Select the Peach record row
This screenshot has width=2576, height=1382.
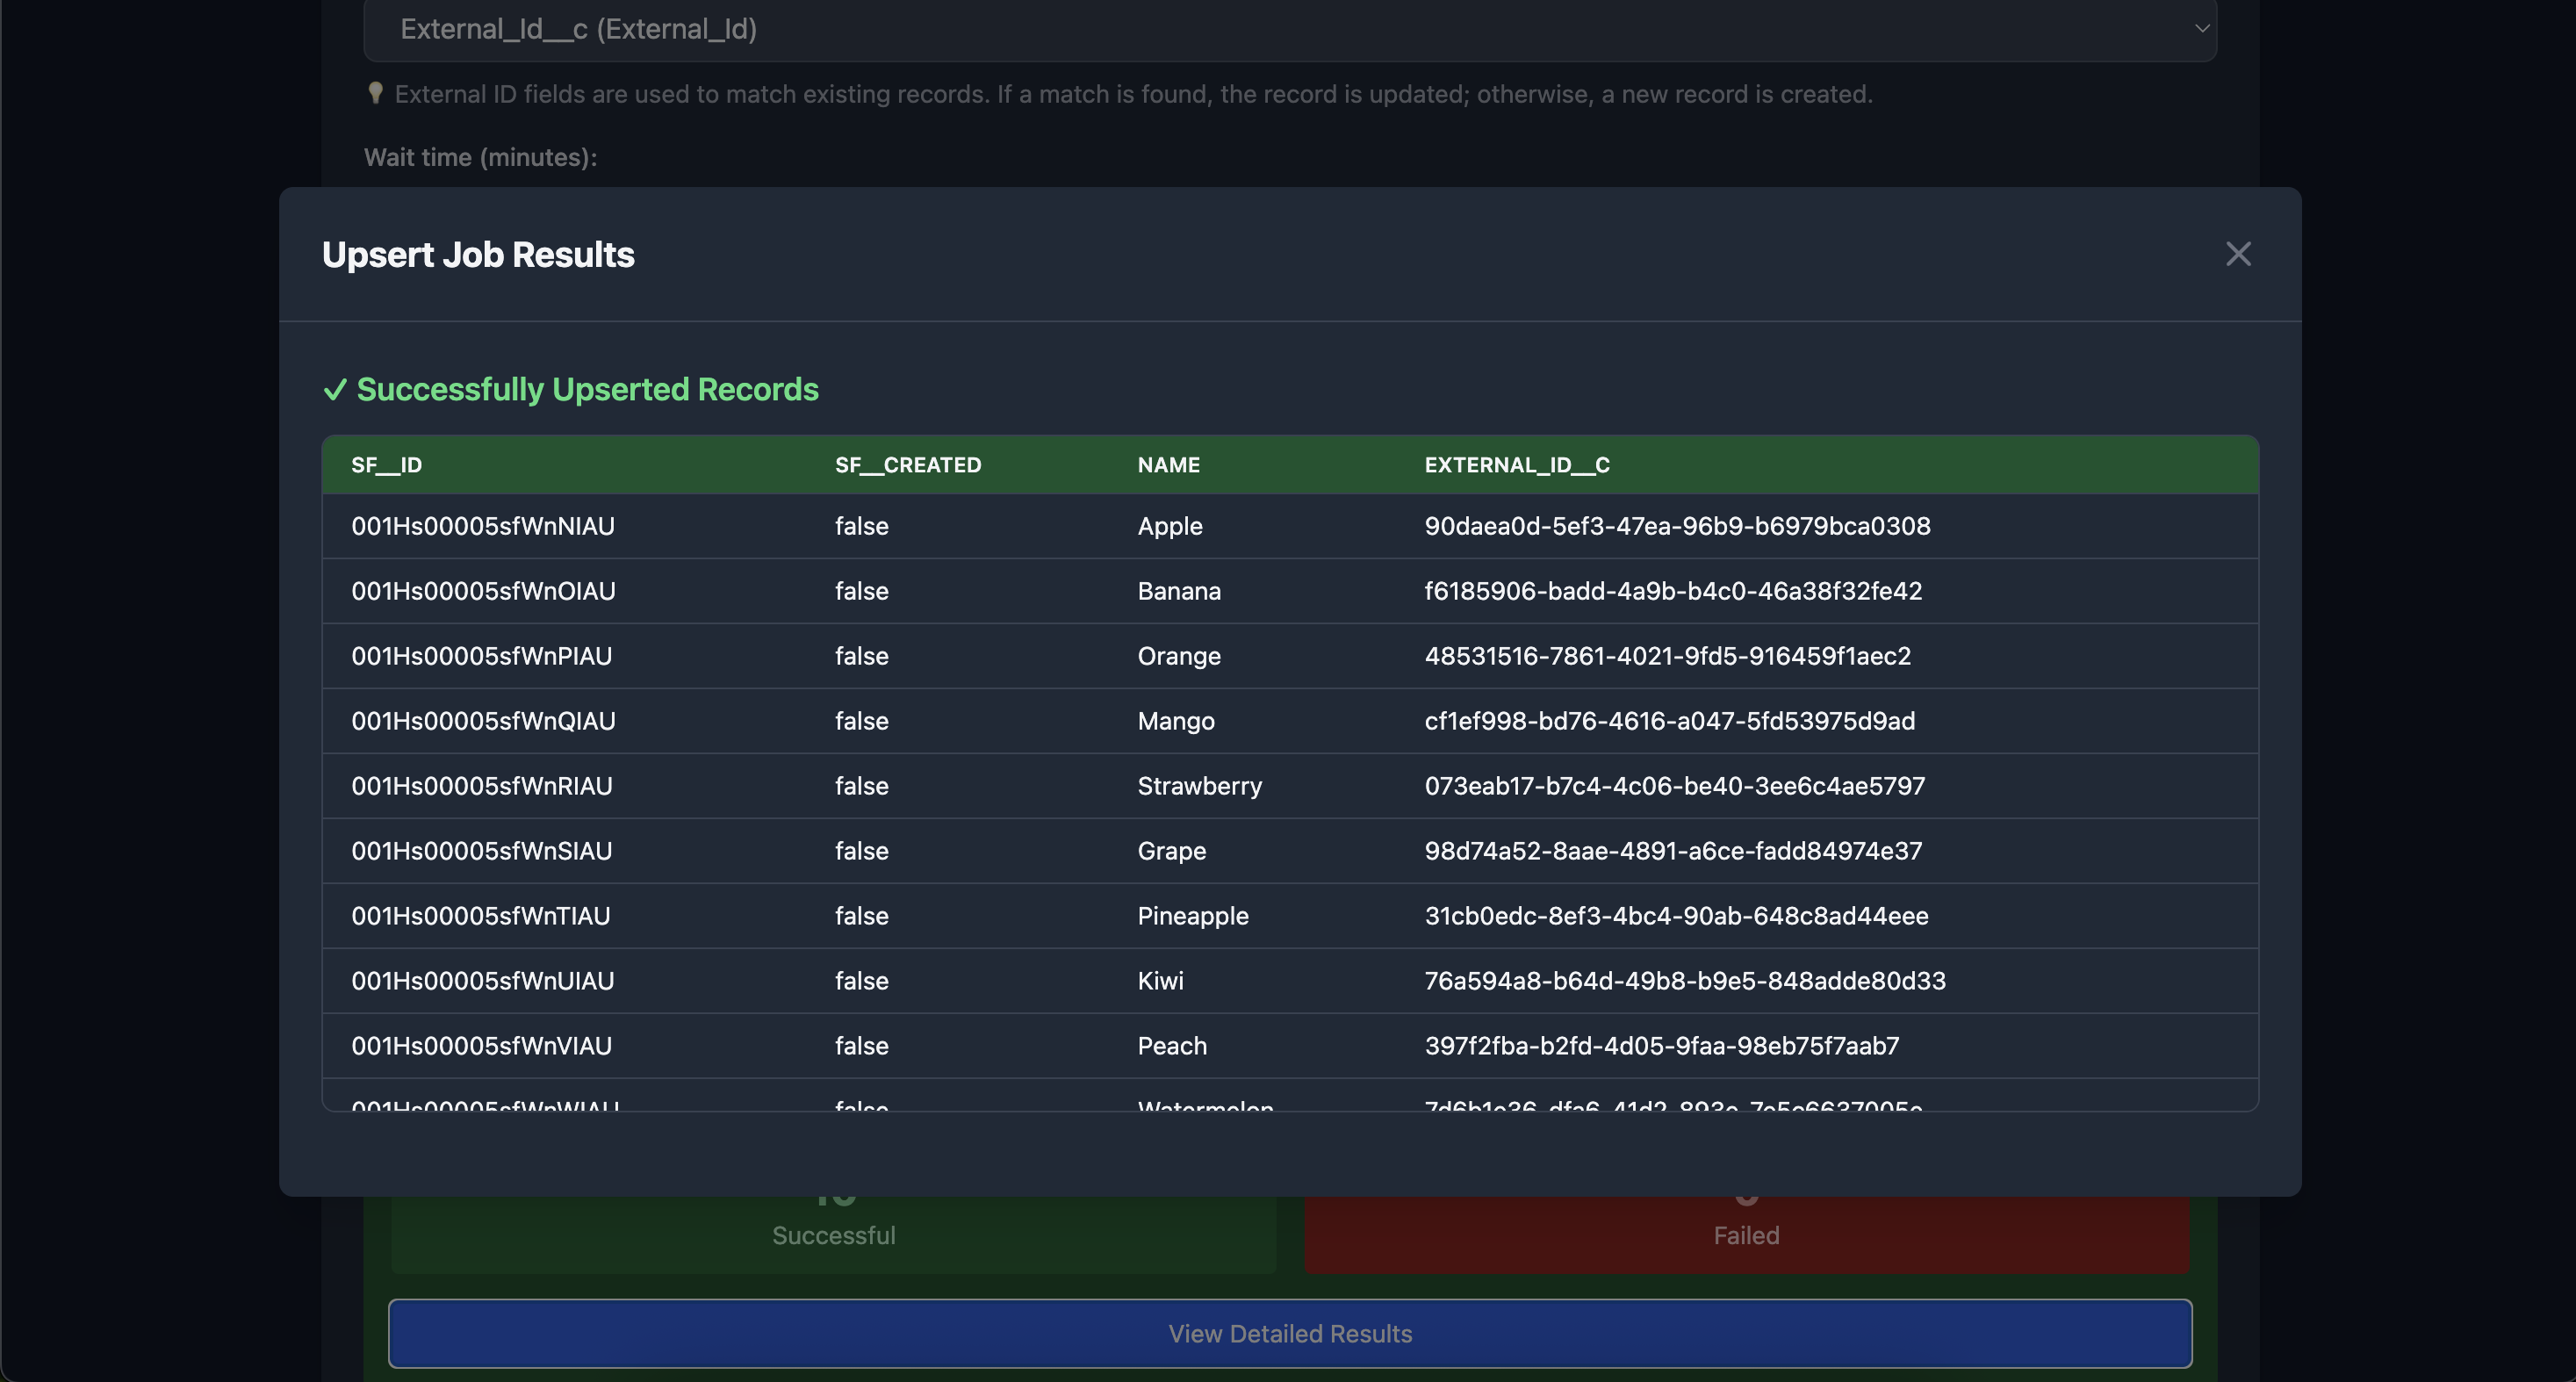point(1172,1046)
